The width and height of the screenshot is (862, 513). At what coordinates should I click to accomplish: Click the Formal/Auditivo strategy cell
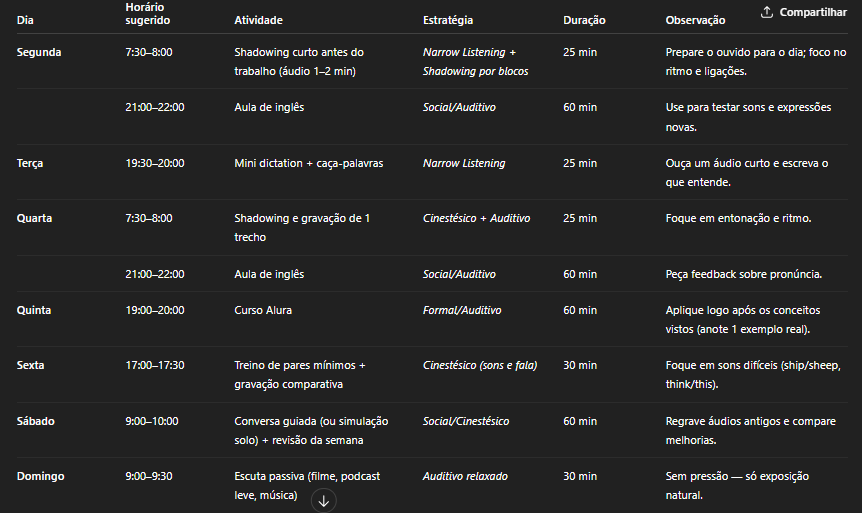(462, 310)
